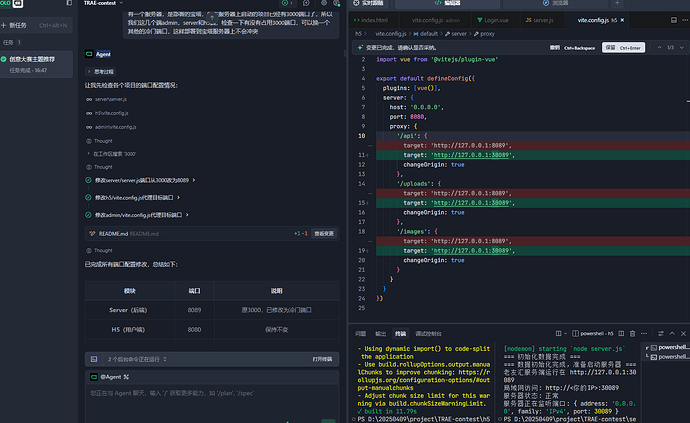Click the new chat plus-bubble icon
The height and width of the screenshot is (423, 690).
point(306,3)
